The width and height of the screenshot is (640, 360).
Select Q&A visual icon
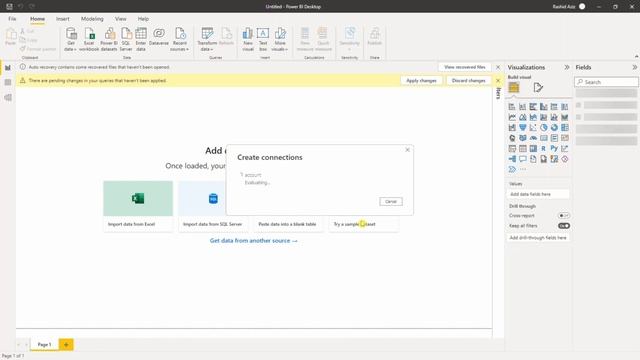point(523,159)
